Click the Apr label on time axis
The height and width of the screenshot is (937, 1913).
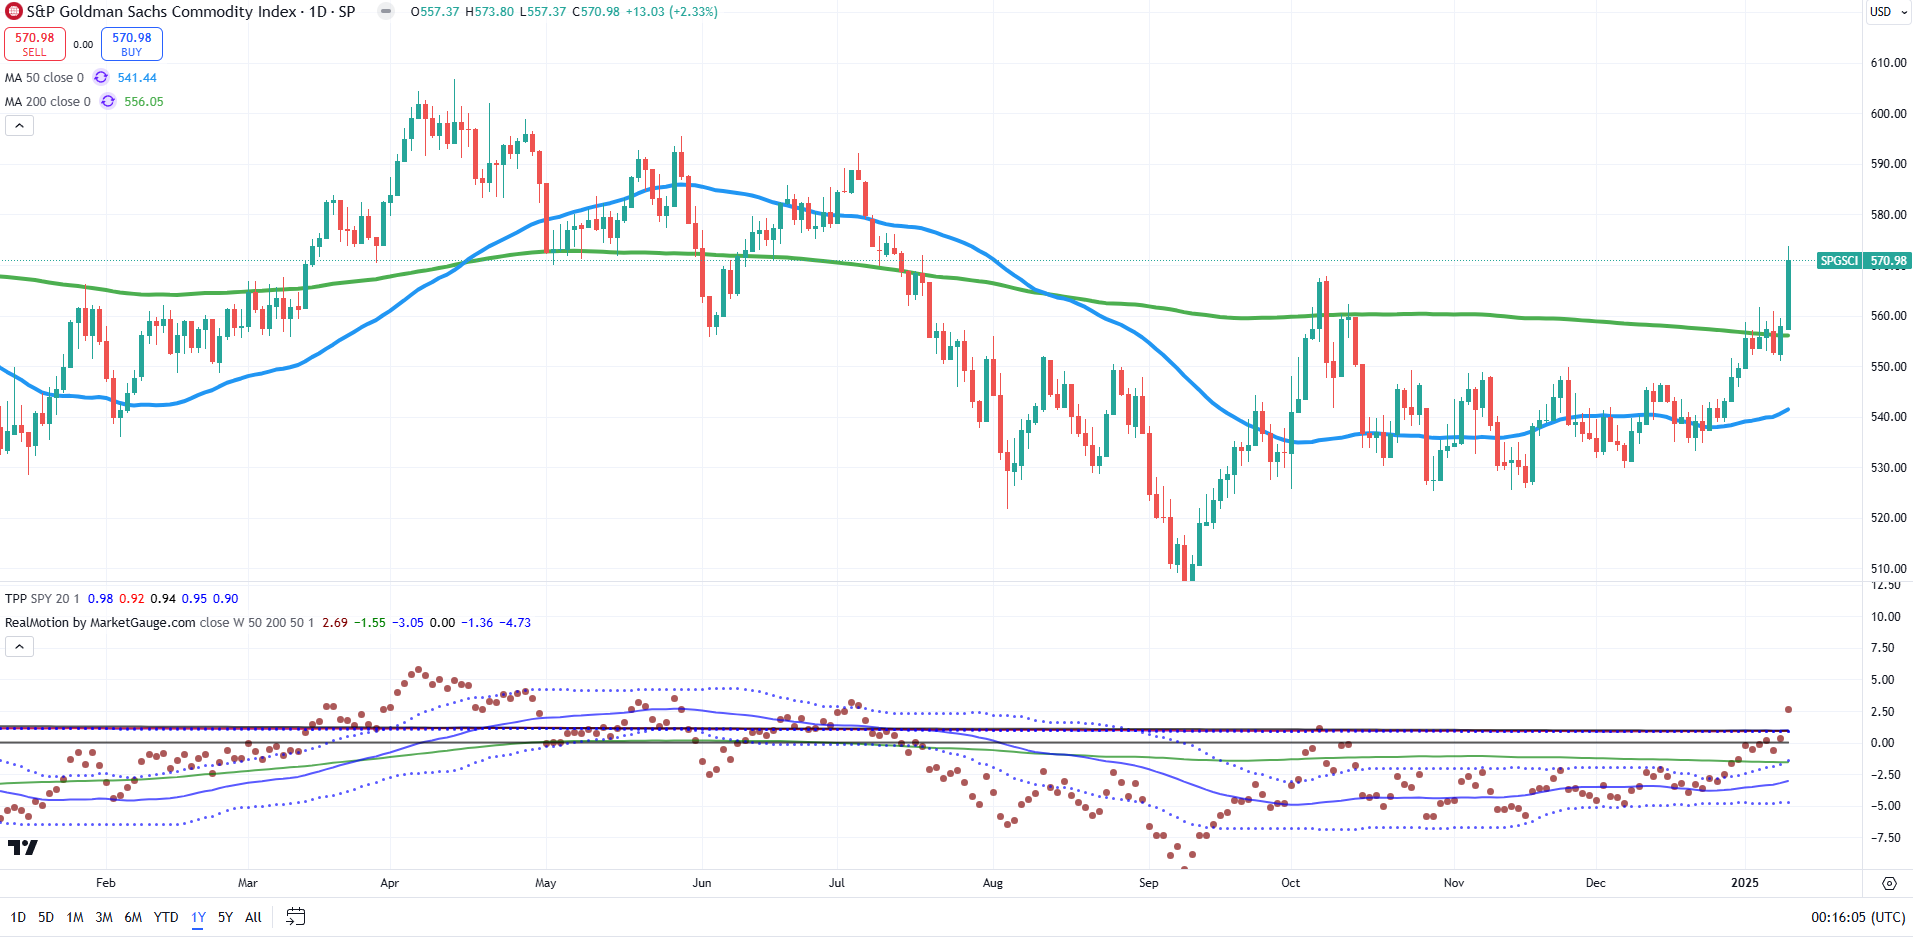tap(390, 883)
